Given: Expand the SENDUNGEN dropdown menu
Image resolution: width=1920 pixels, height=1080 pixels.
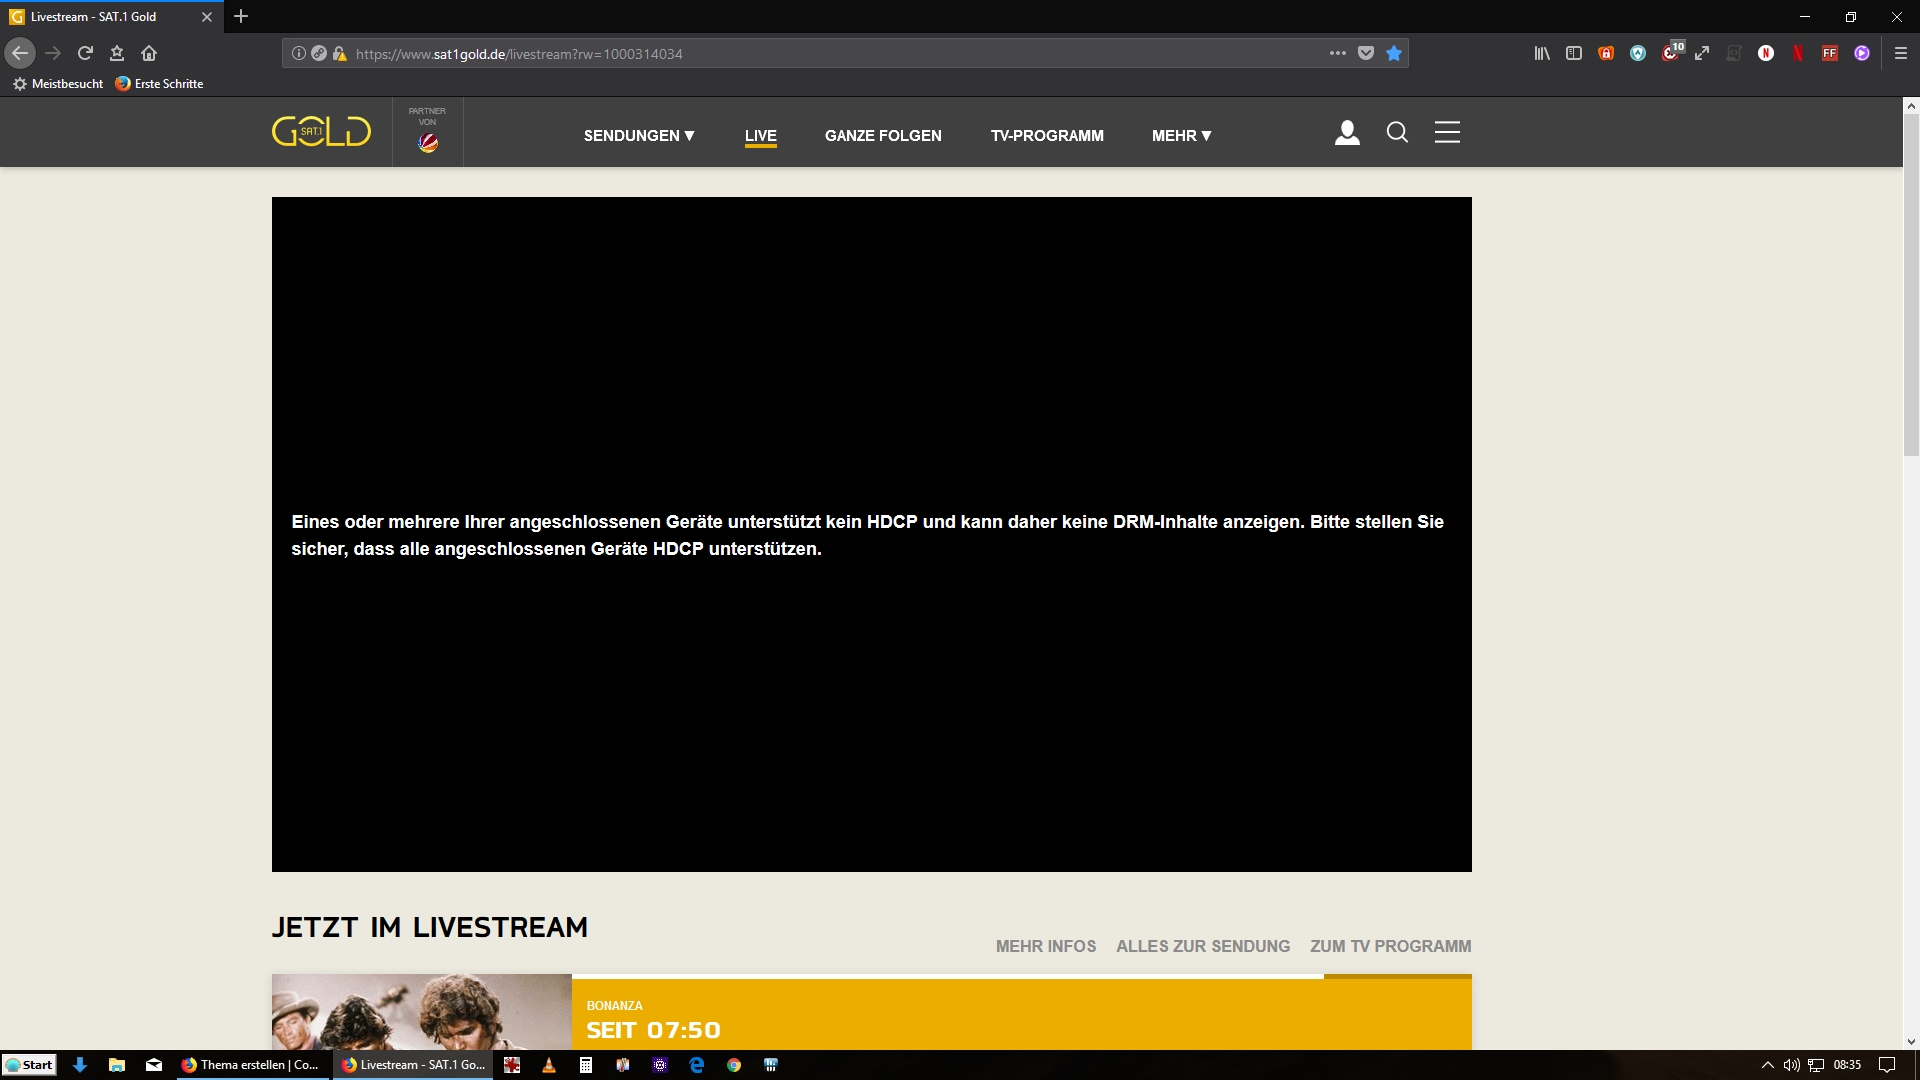Looking at the screenshot, I should click(x=639, y=136).
